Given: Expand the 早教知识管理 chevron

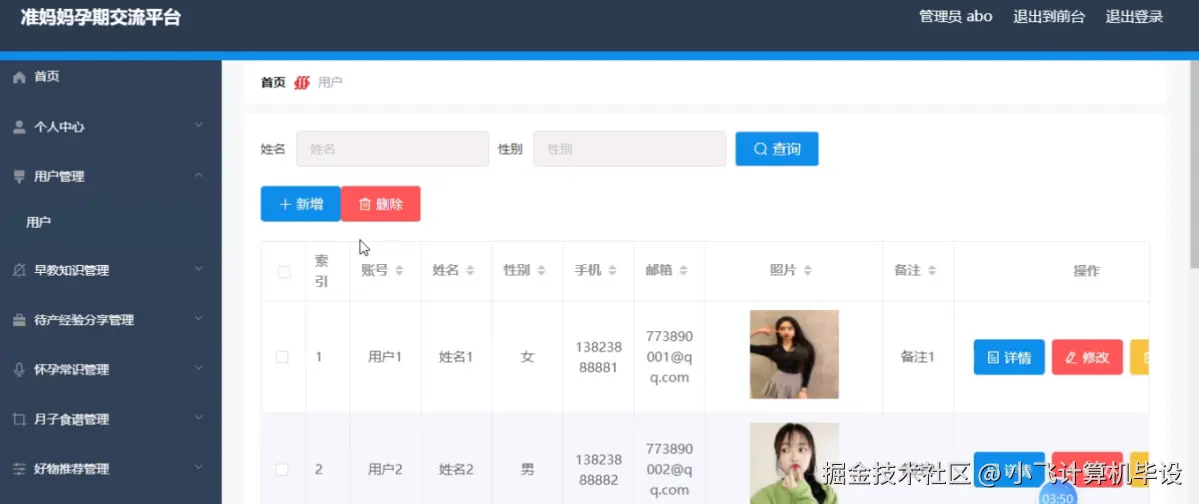Looking at the screenshot, I should click(x=199, y=269).
